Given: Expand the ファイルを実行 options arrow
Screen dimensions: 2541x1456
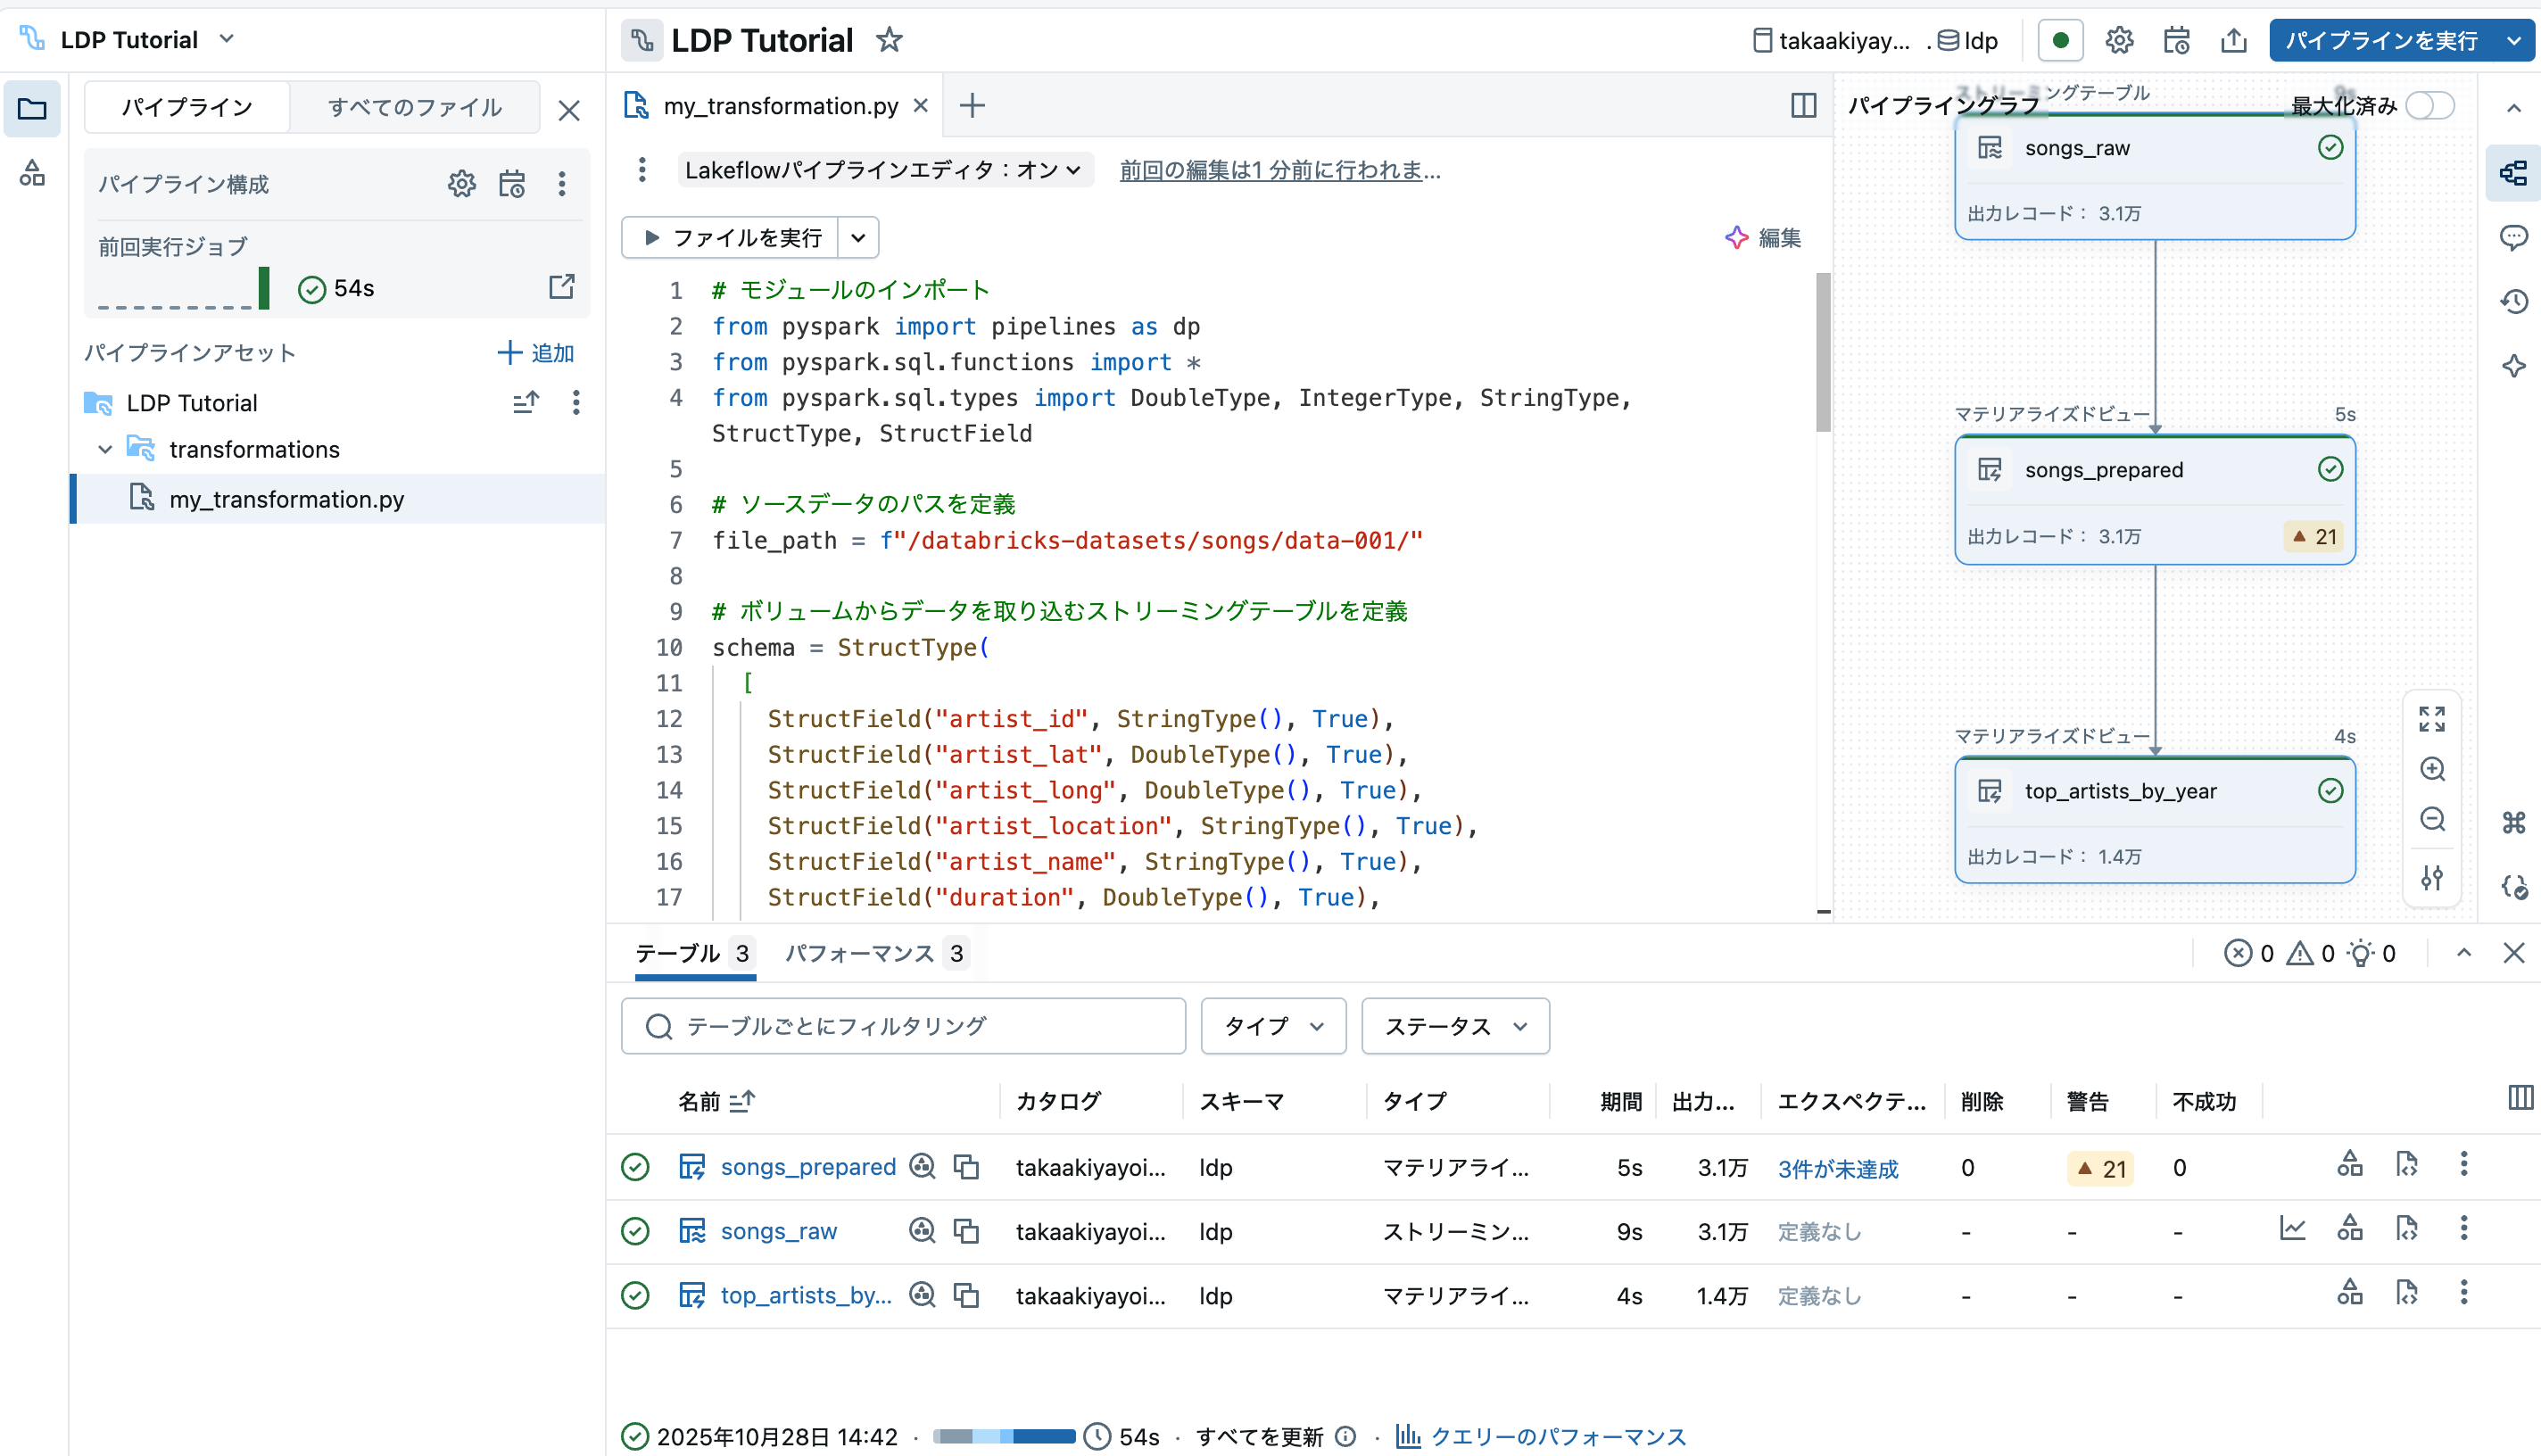Looking at the screenshot, I should pos(858,238).
